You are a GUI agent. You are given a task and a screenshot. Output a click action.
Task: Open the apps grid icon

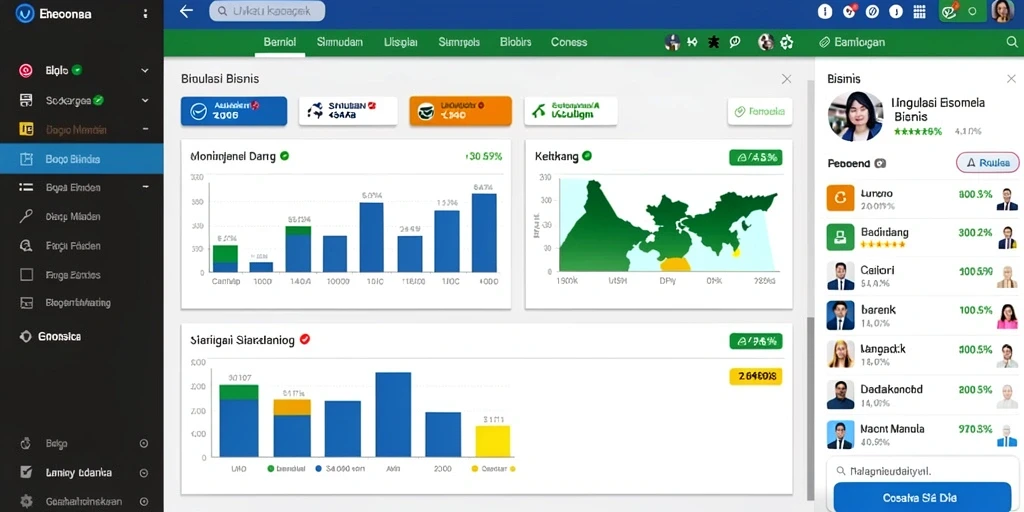920,11
